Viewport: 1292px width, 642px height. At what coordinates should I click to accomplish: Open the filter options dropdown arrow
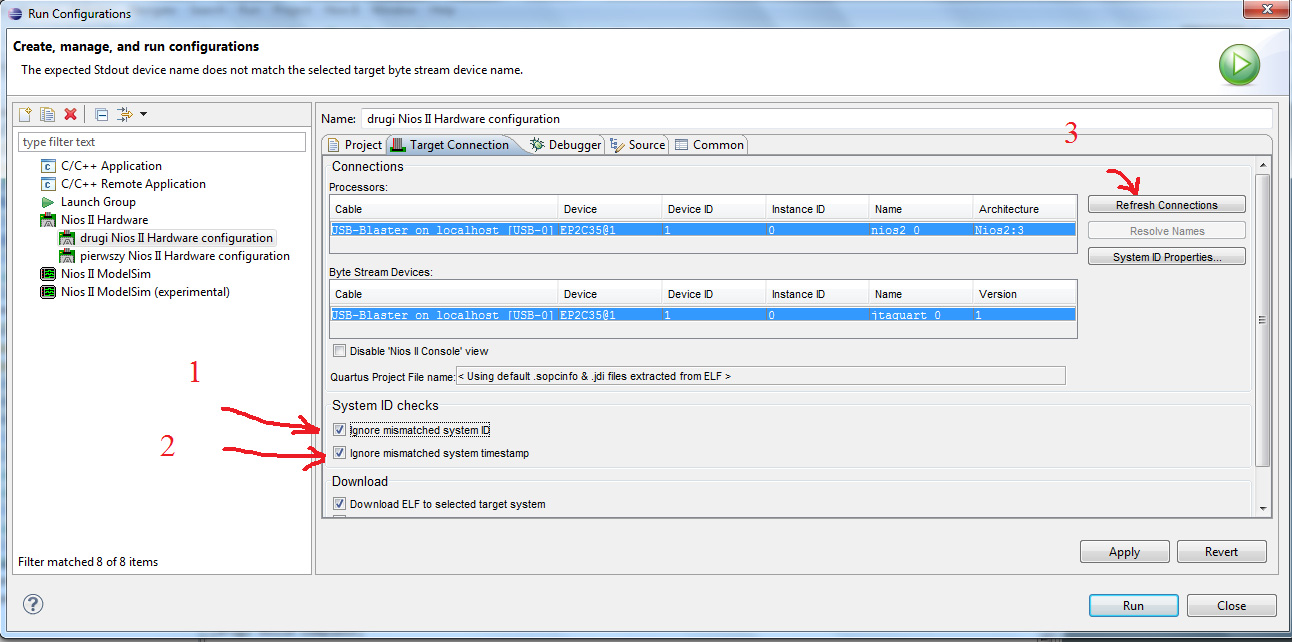point(144,114)
